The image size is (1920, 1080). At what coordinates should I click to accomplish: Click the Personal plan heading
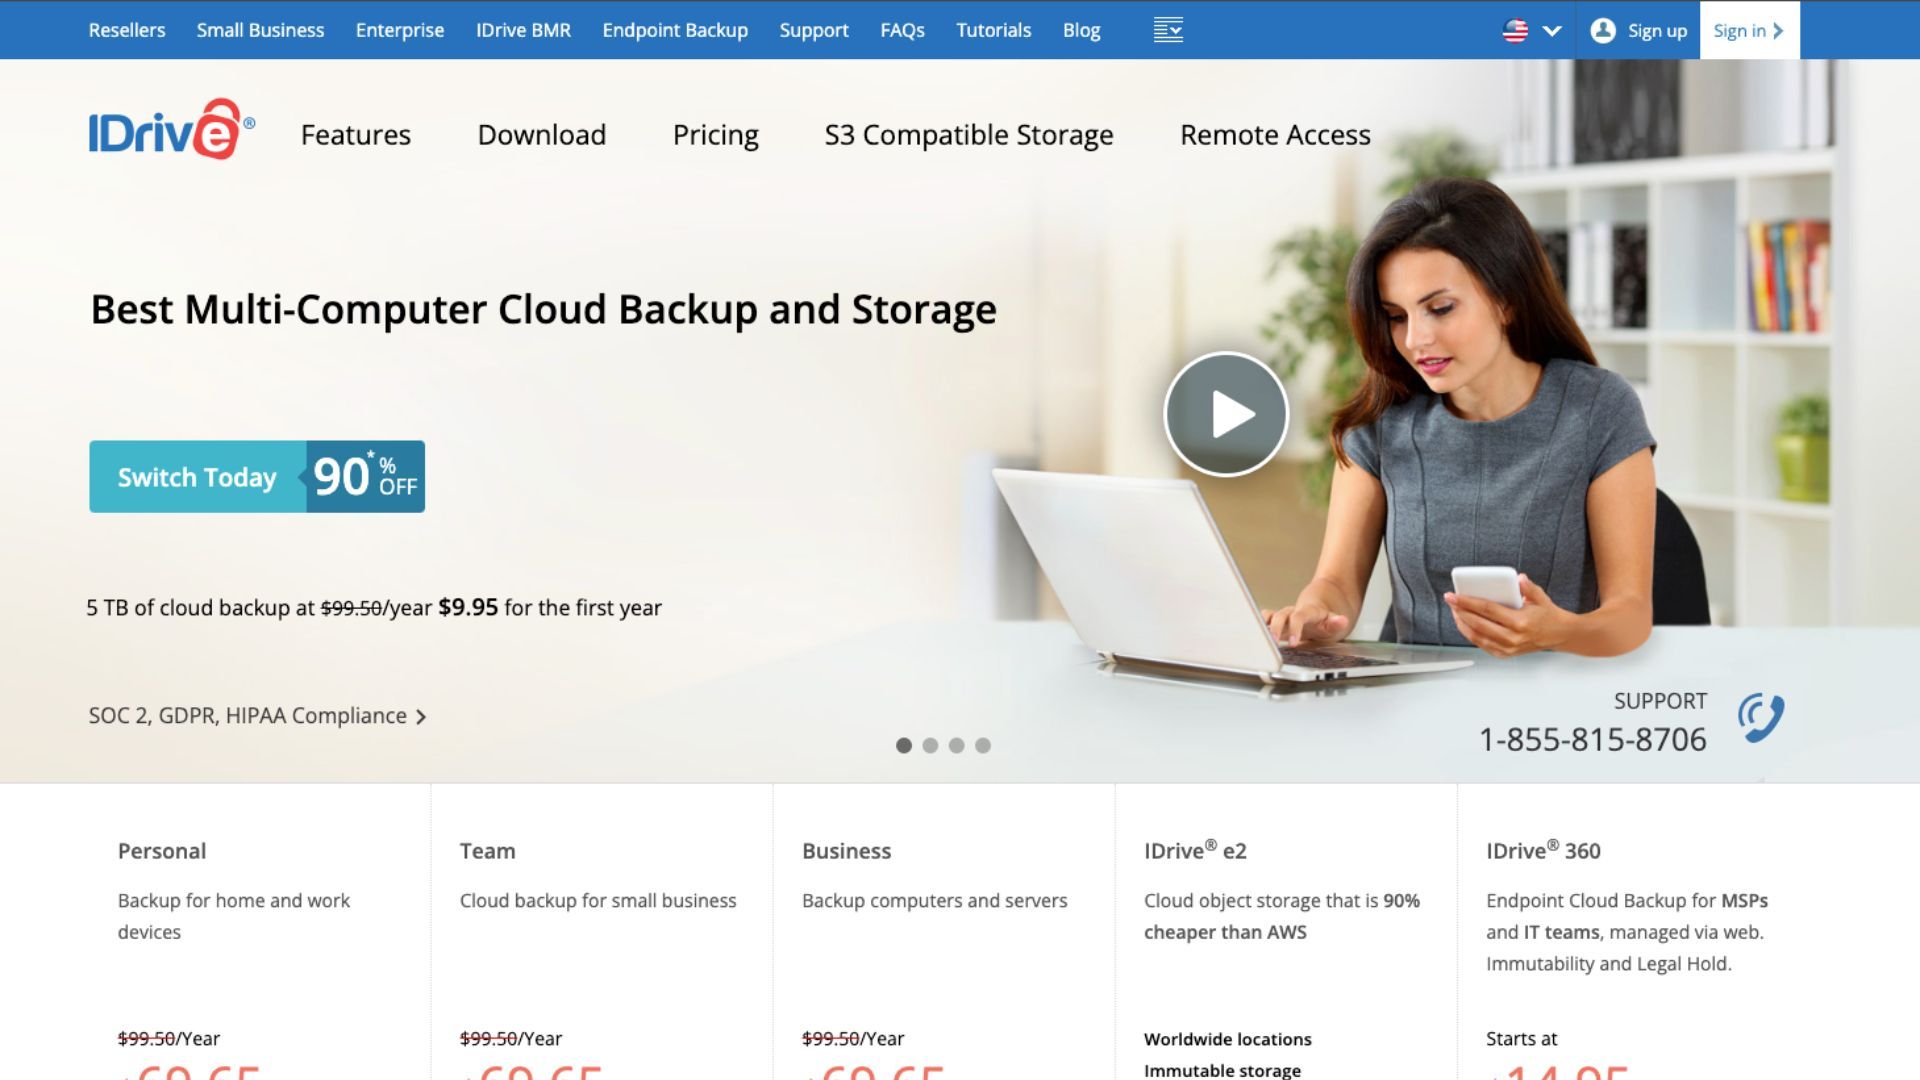[x=162, y=851]
